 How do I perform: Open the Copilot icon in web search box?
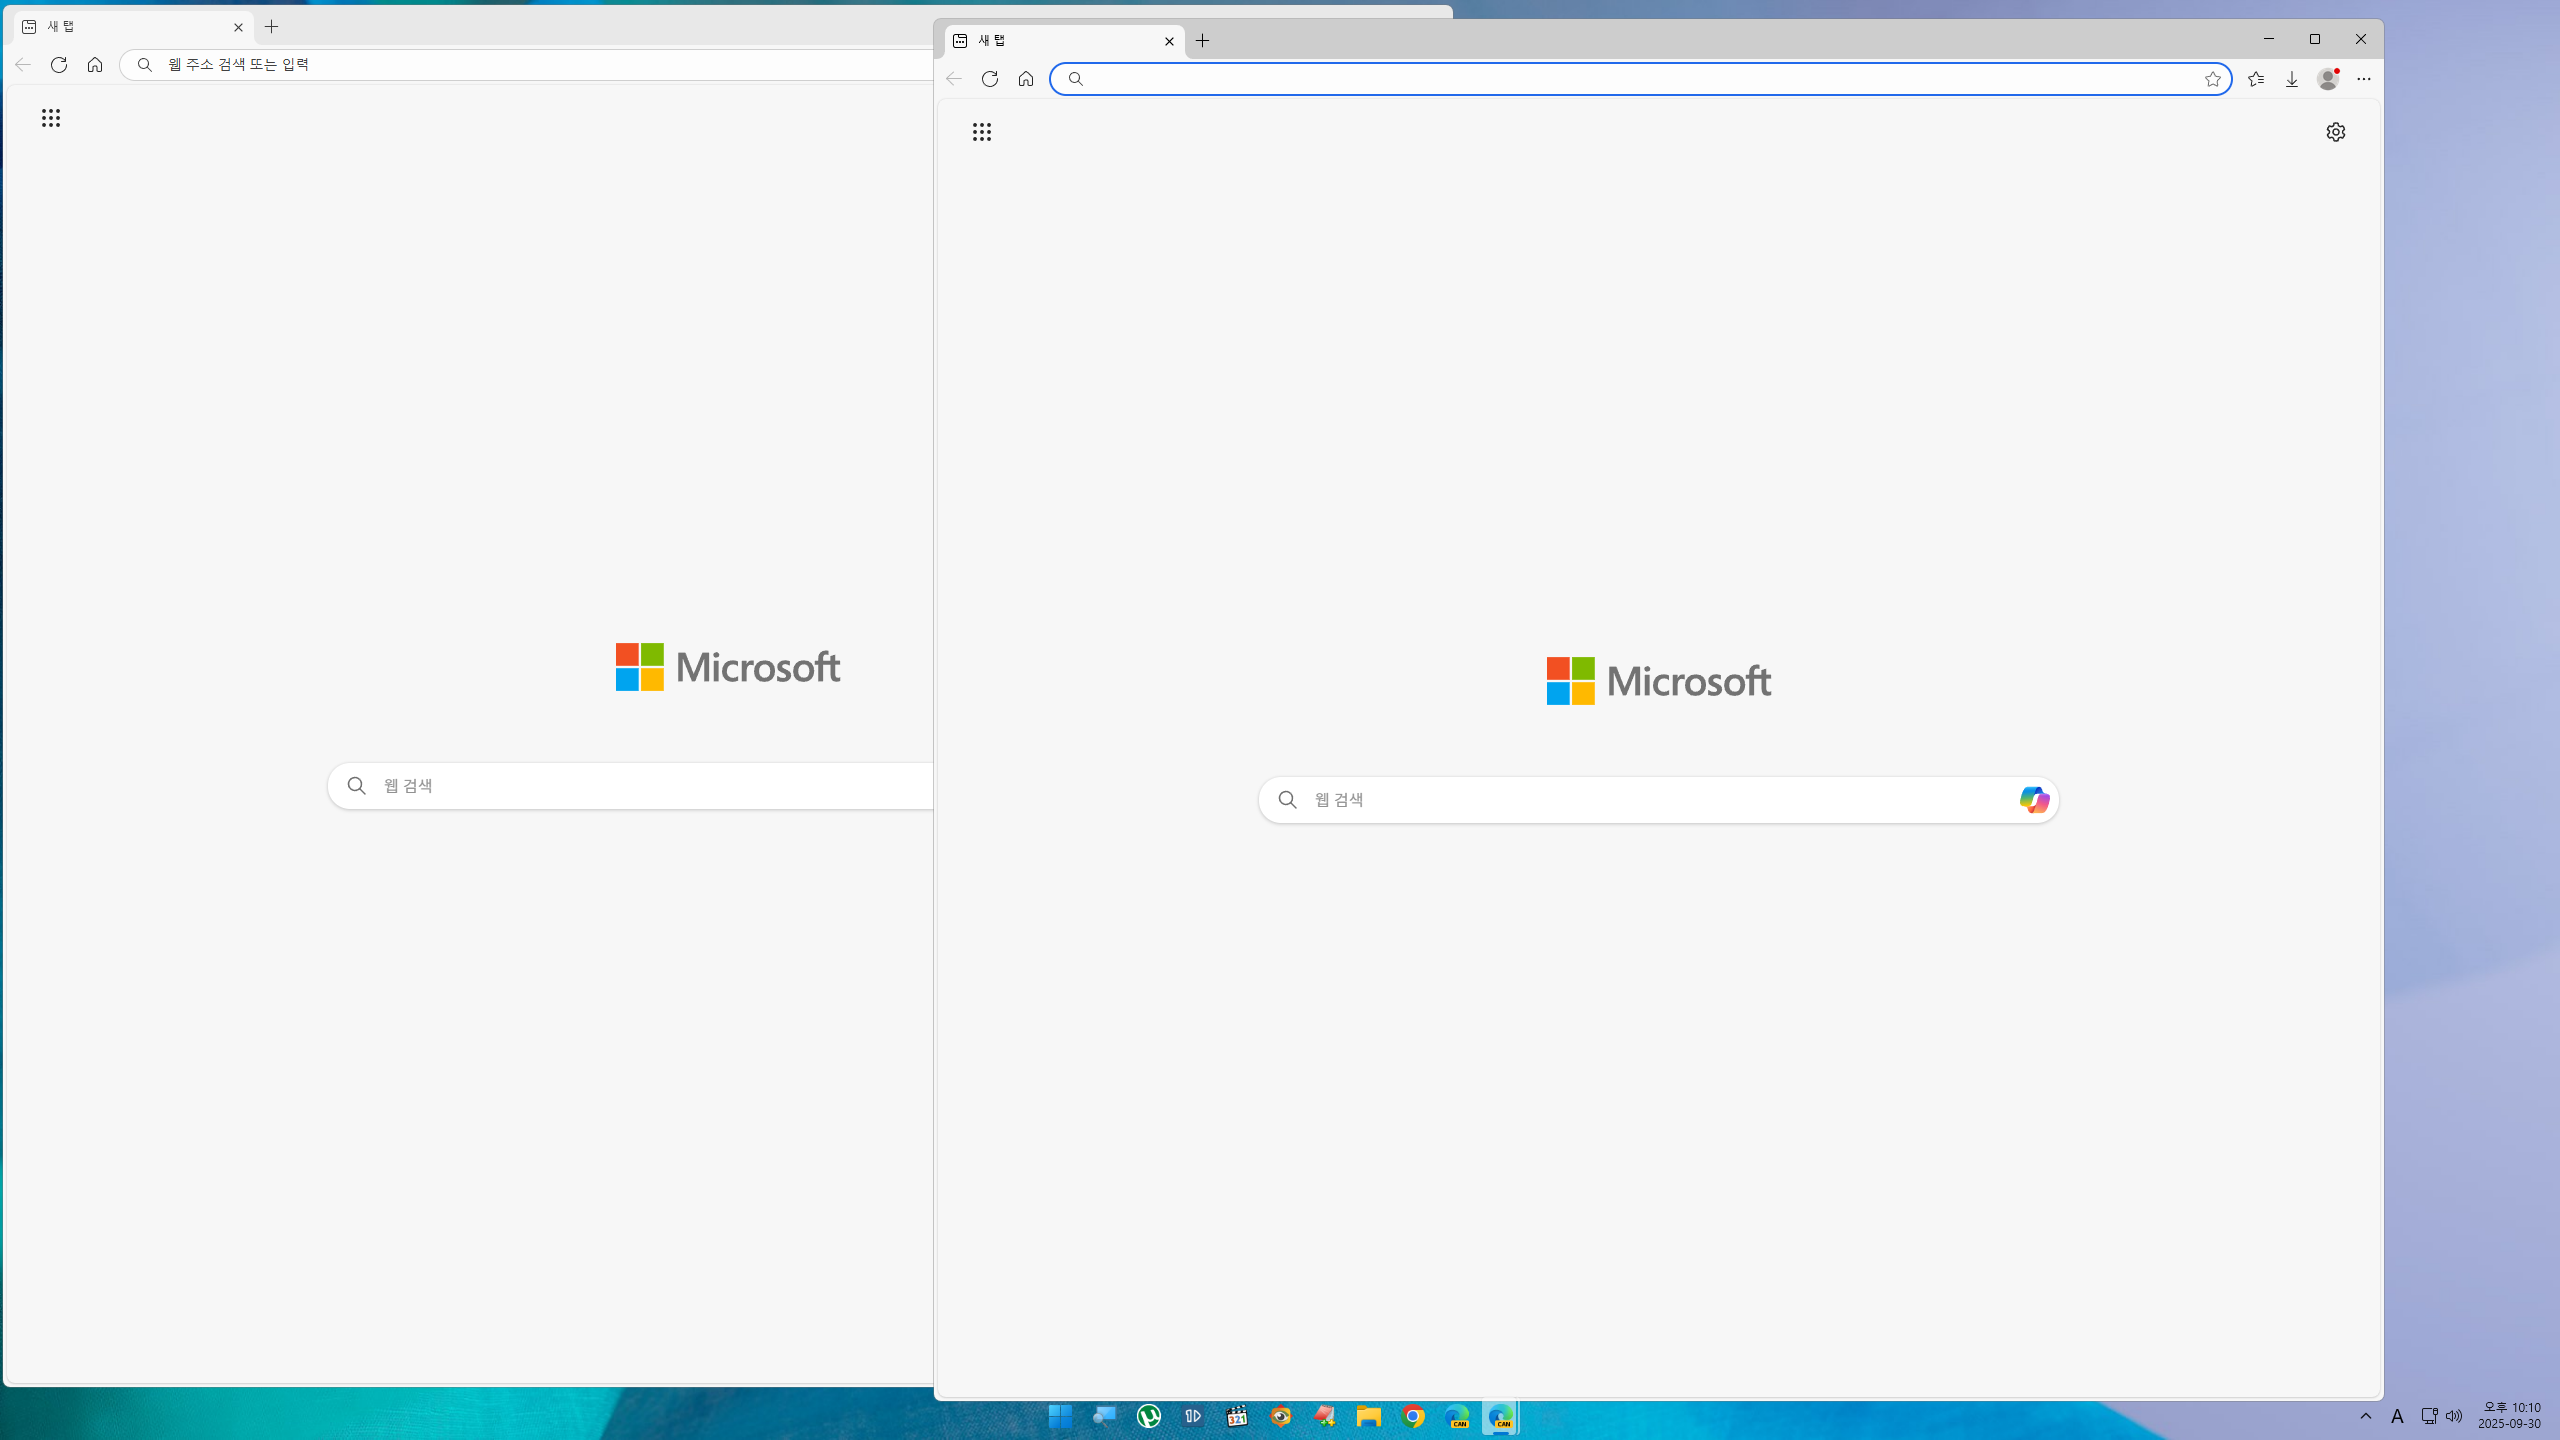click(x=2033, y=800)
